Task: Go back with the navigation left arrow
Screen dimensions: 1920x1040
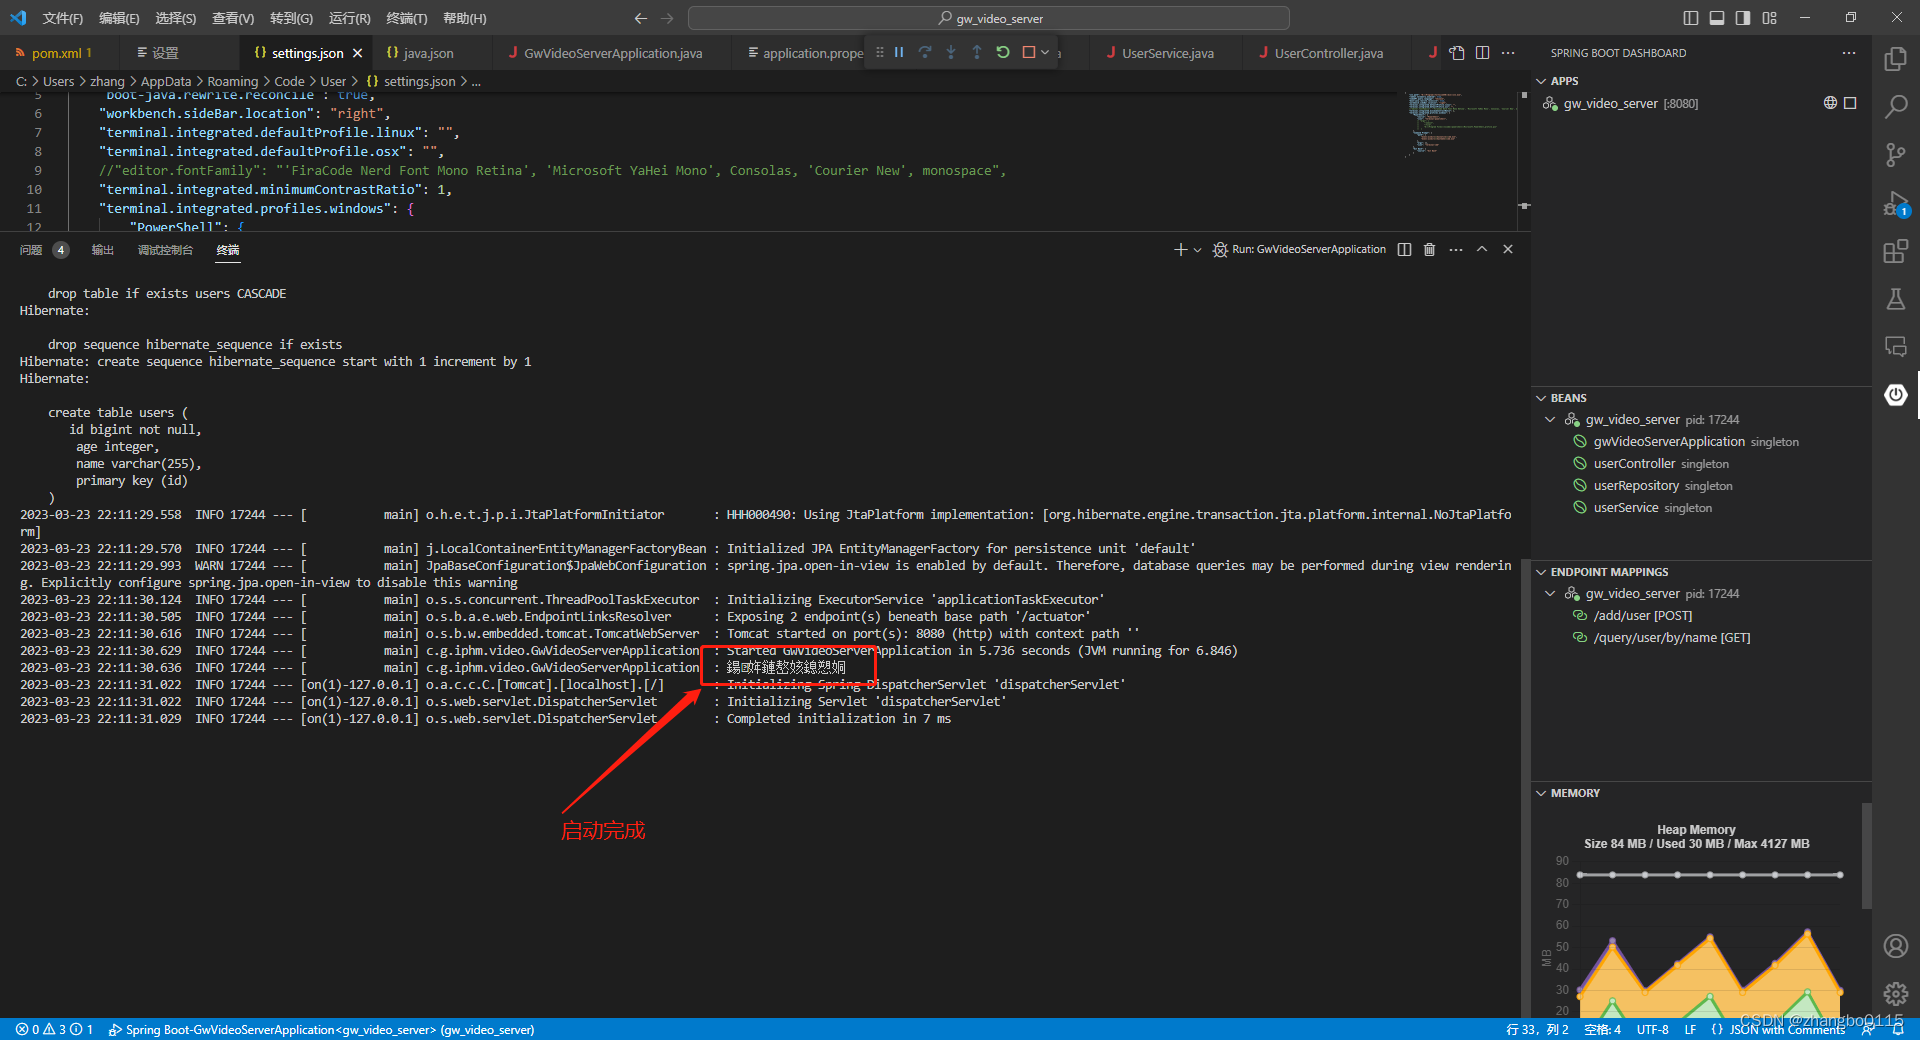Action: click(x=640, y=18)
